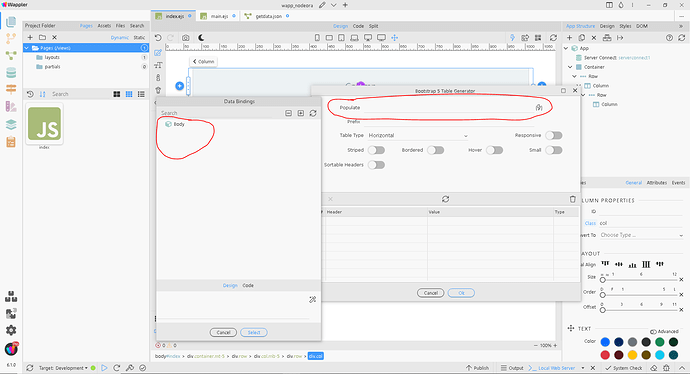Open the Table Type dropdown
This screenshot has width=690, height=374.
point(418,136)
